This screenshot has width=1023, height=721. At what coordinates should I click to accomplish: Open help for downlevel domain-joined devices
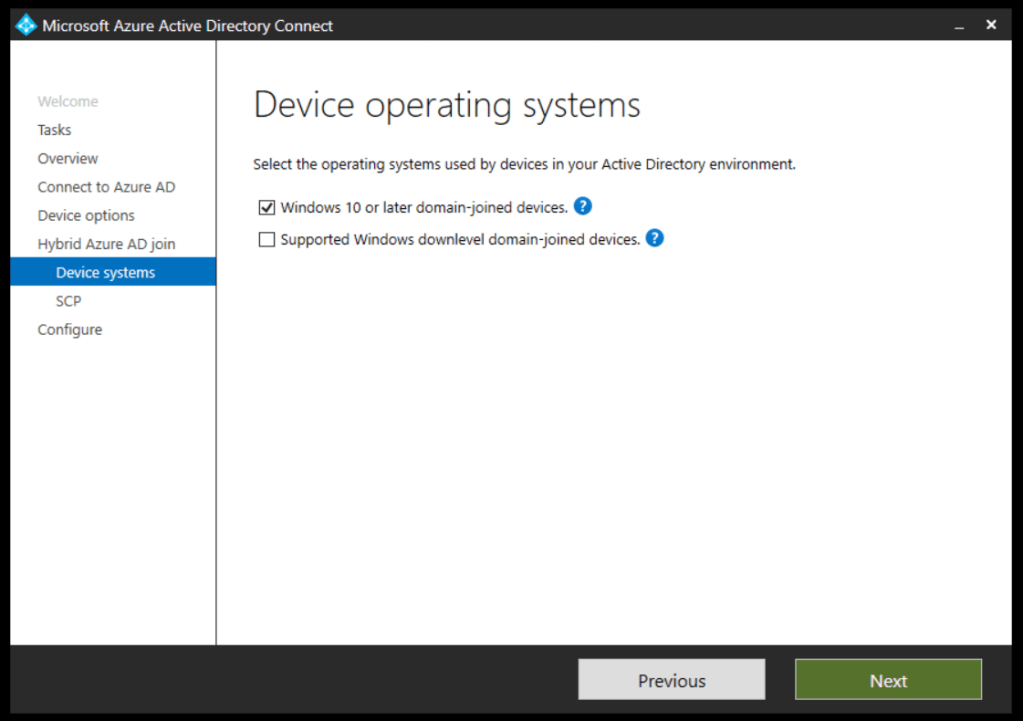(655, 238)
